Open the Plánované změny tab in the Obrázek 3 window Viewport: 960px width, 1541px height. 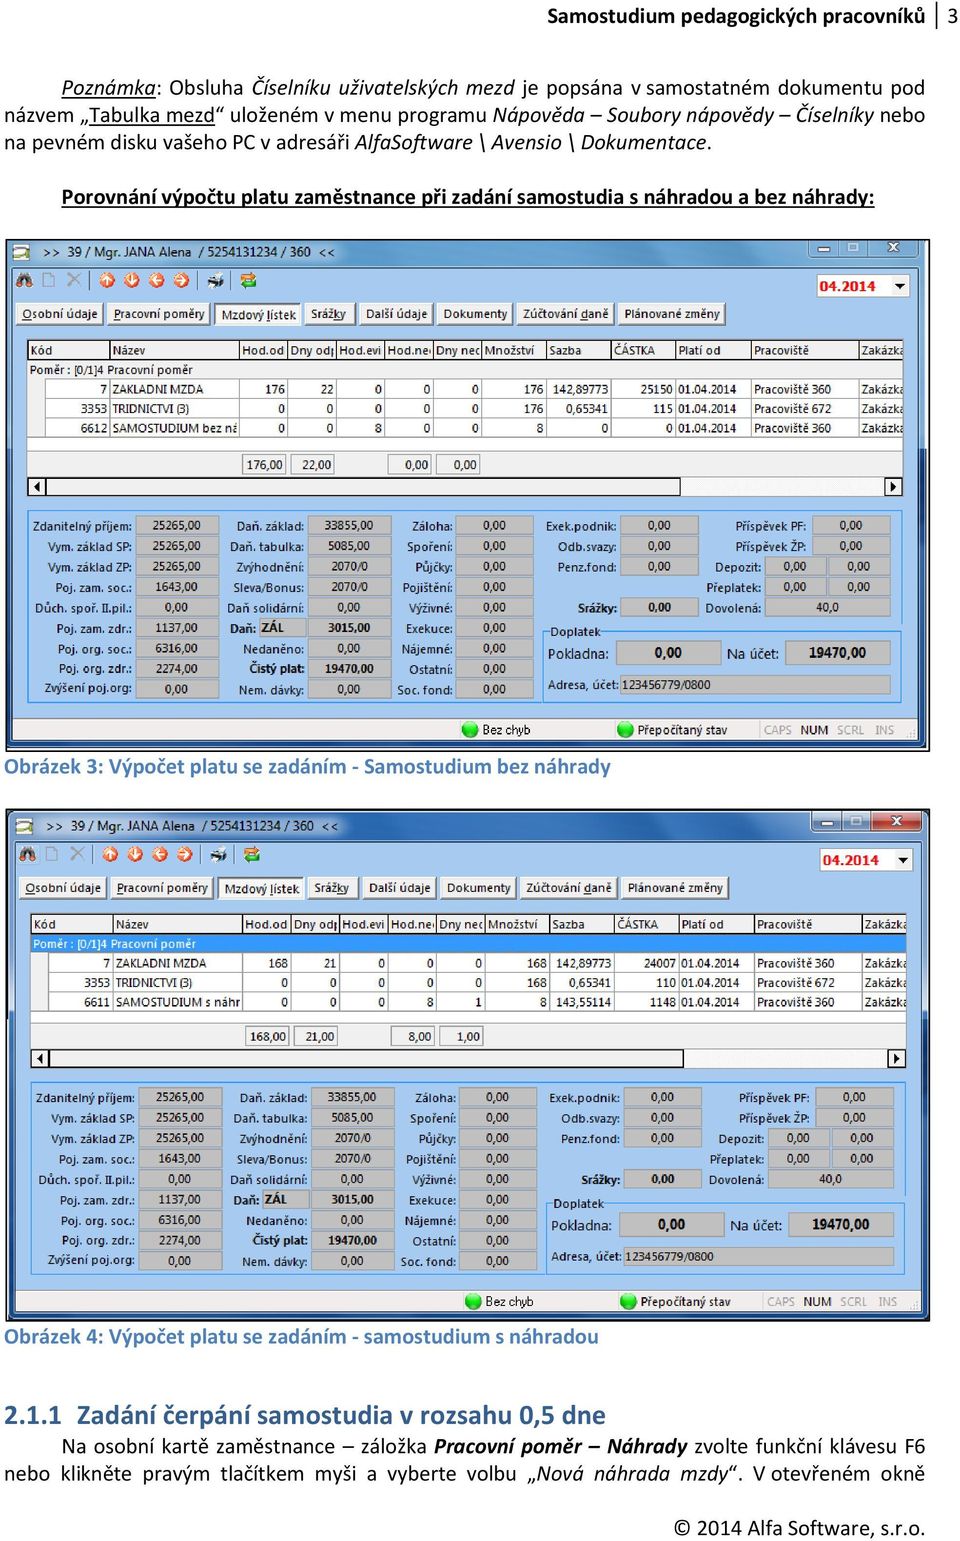coord(672,314)
